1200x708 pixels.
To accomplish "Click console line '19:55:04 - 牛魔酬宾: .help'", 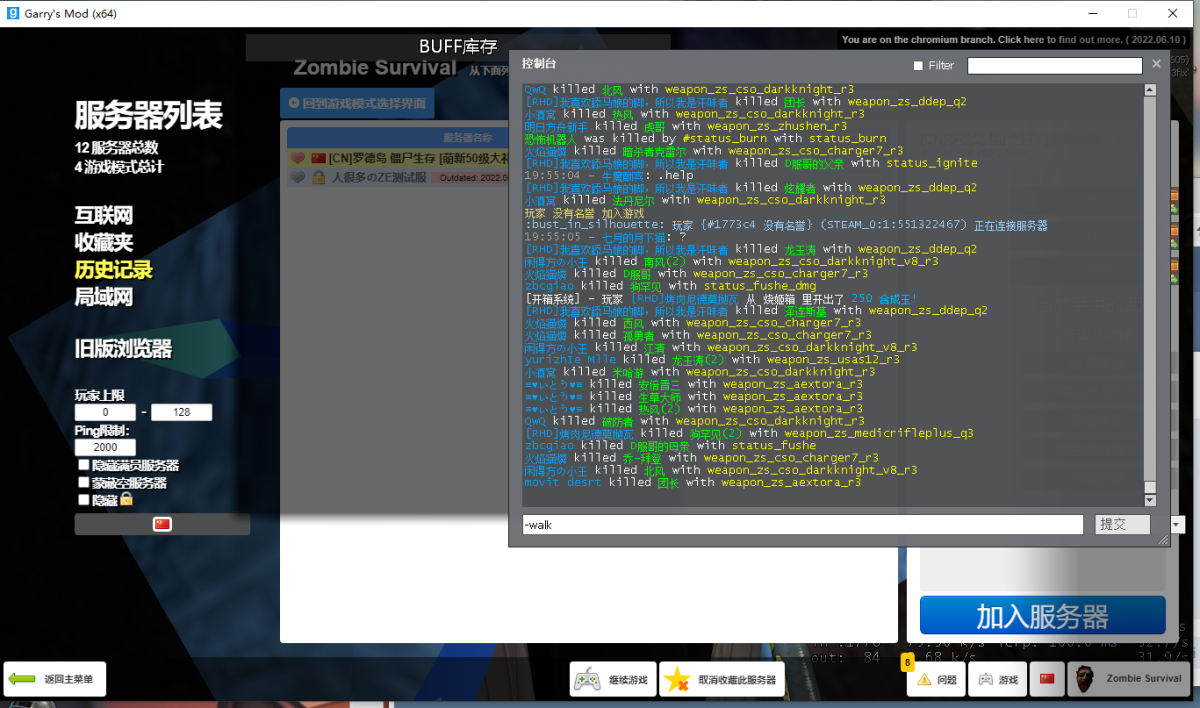I will [x=609, y=175].
